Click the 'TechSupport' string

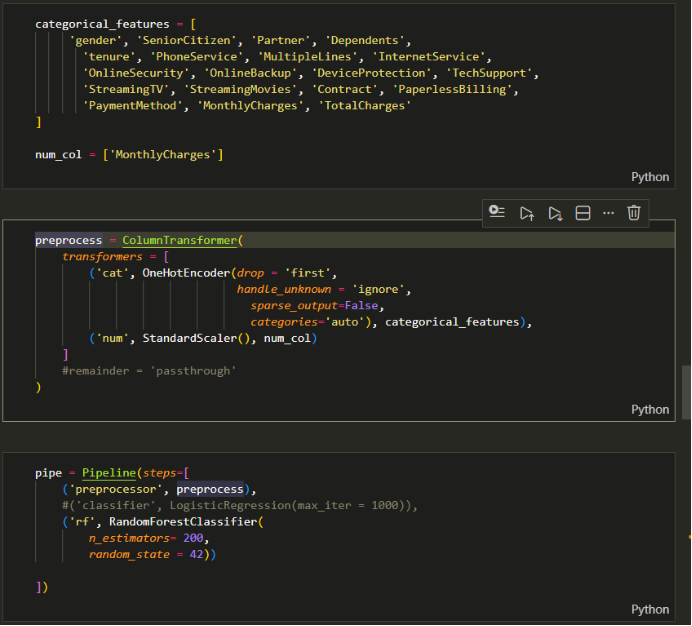[492, 73]
